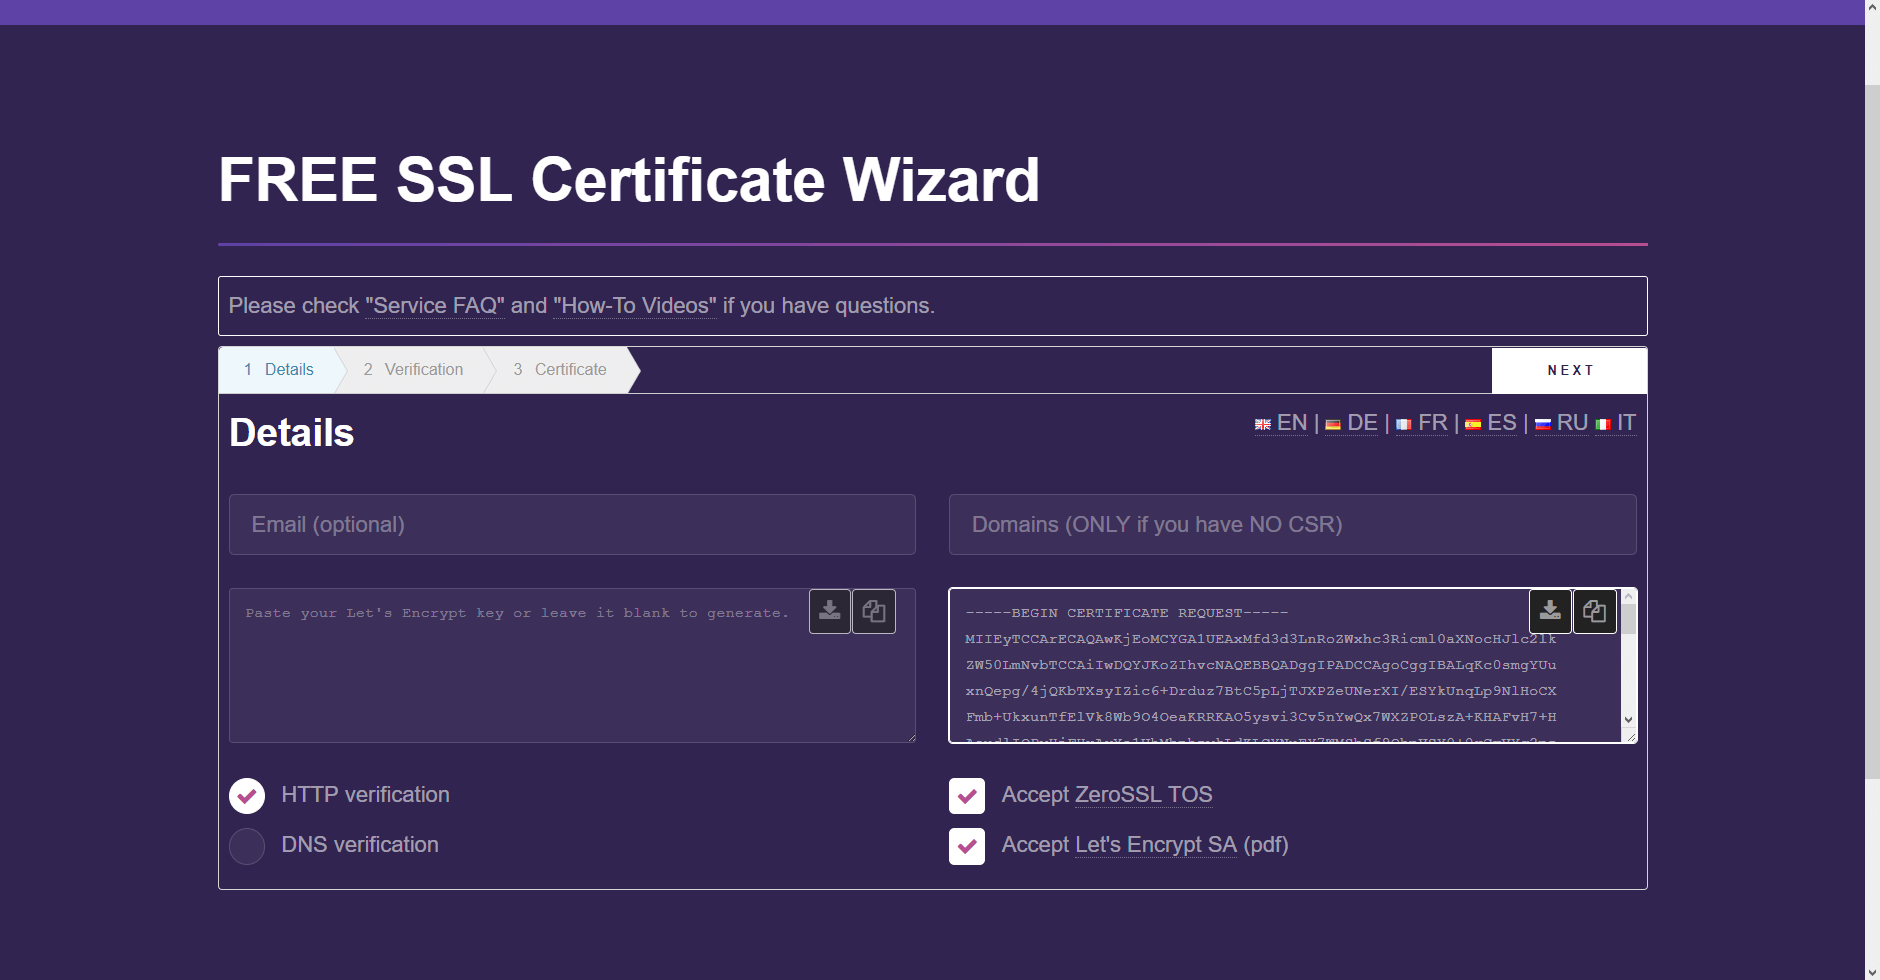Click the FREE SSL Certificate Wizard heading
Viewport: 1880px width, 980px height.
[x=629, y=180]
